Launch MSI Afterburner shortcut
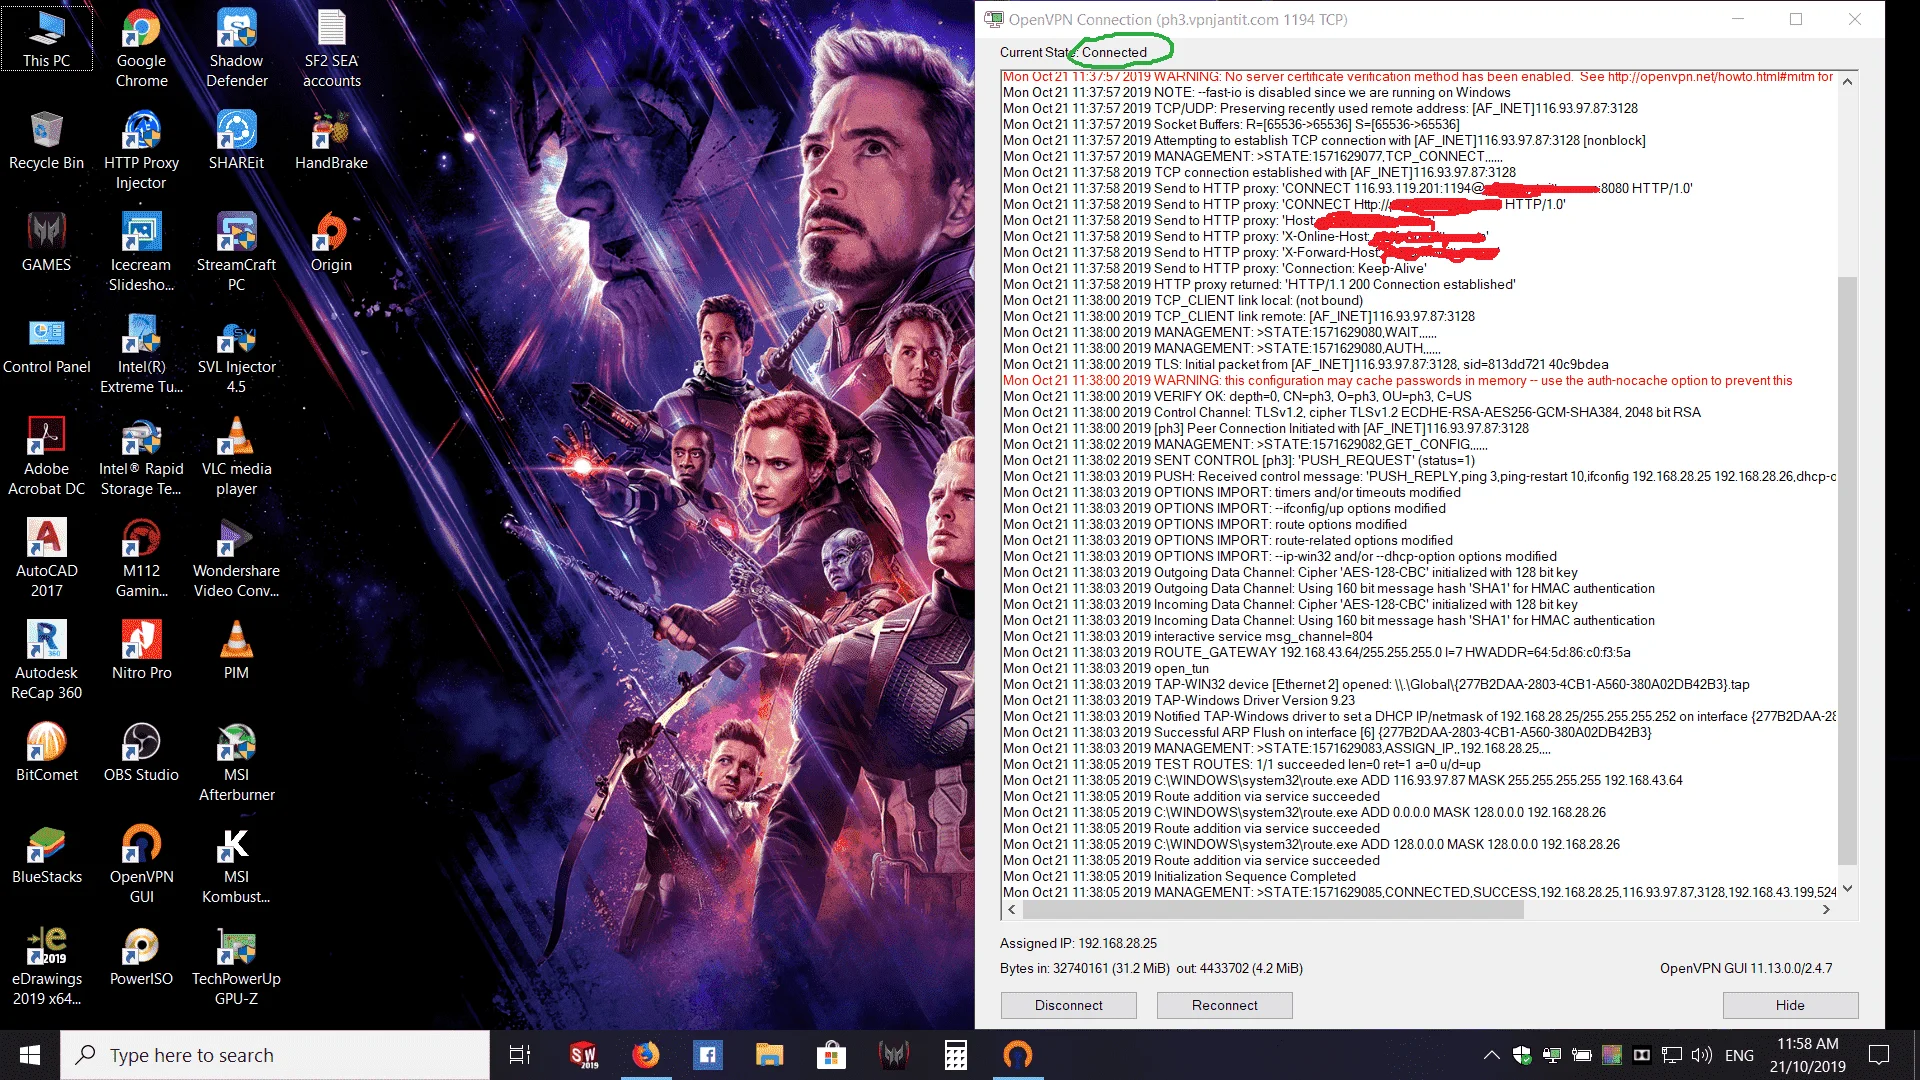This screenshot has width=1920, height=1080. (x=237, y=762)
